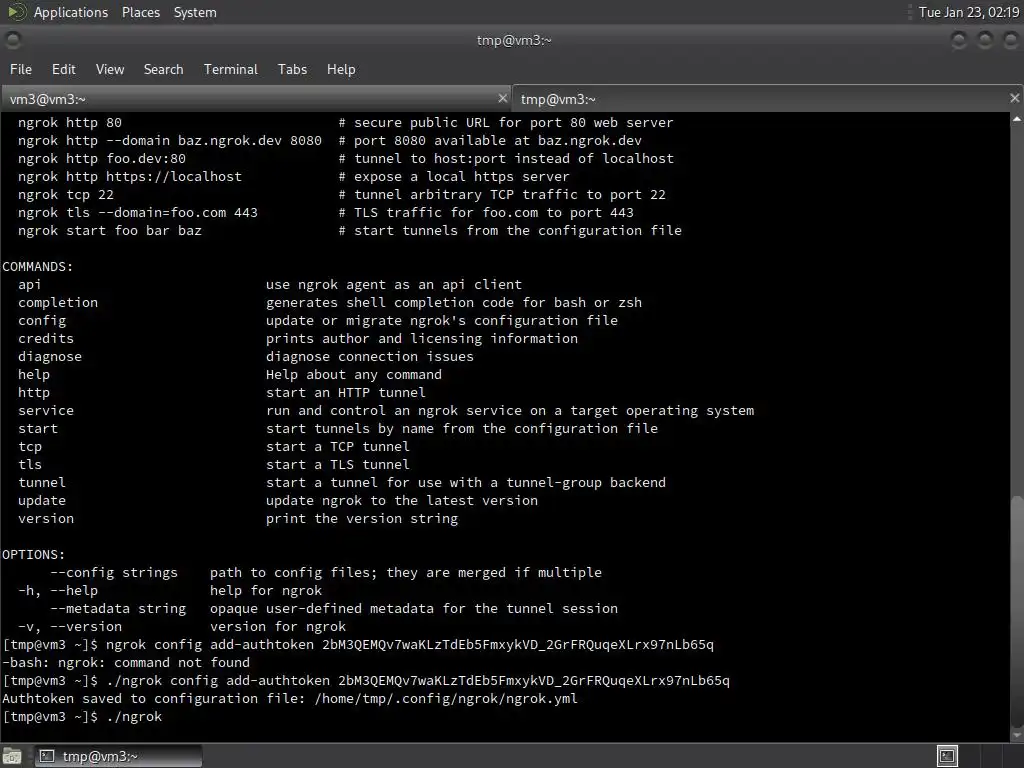This screenshot has width=1024, height=768.
Task: Click 'print the version string' description
Action: (x=362, y=519)
